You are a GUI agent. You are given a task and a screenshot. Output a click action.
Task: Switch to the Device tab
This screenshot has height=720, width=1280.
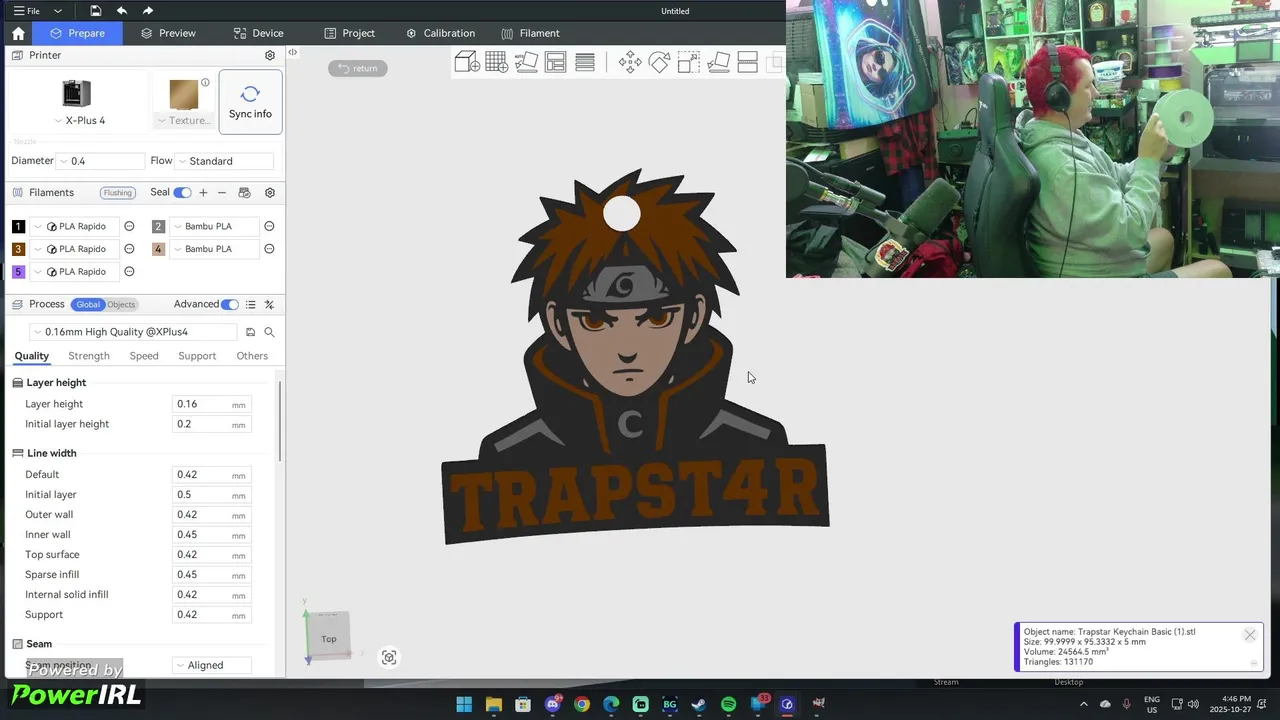coord(258,33)
